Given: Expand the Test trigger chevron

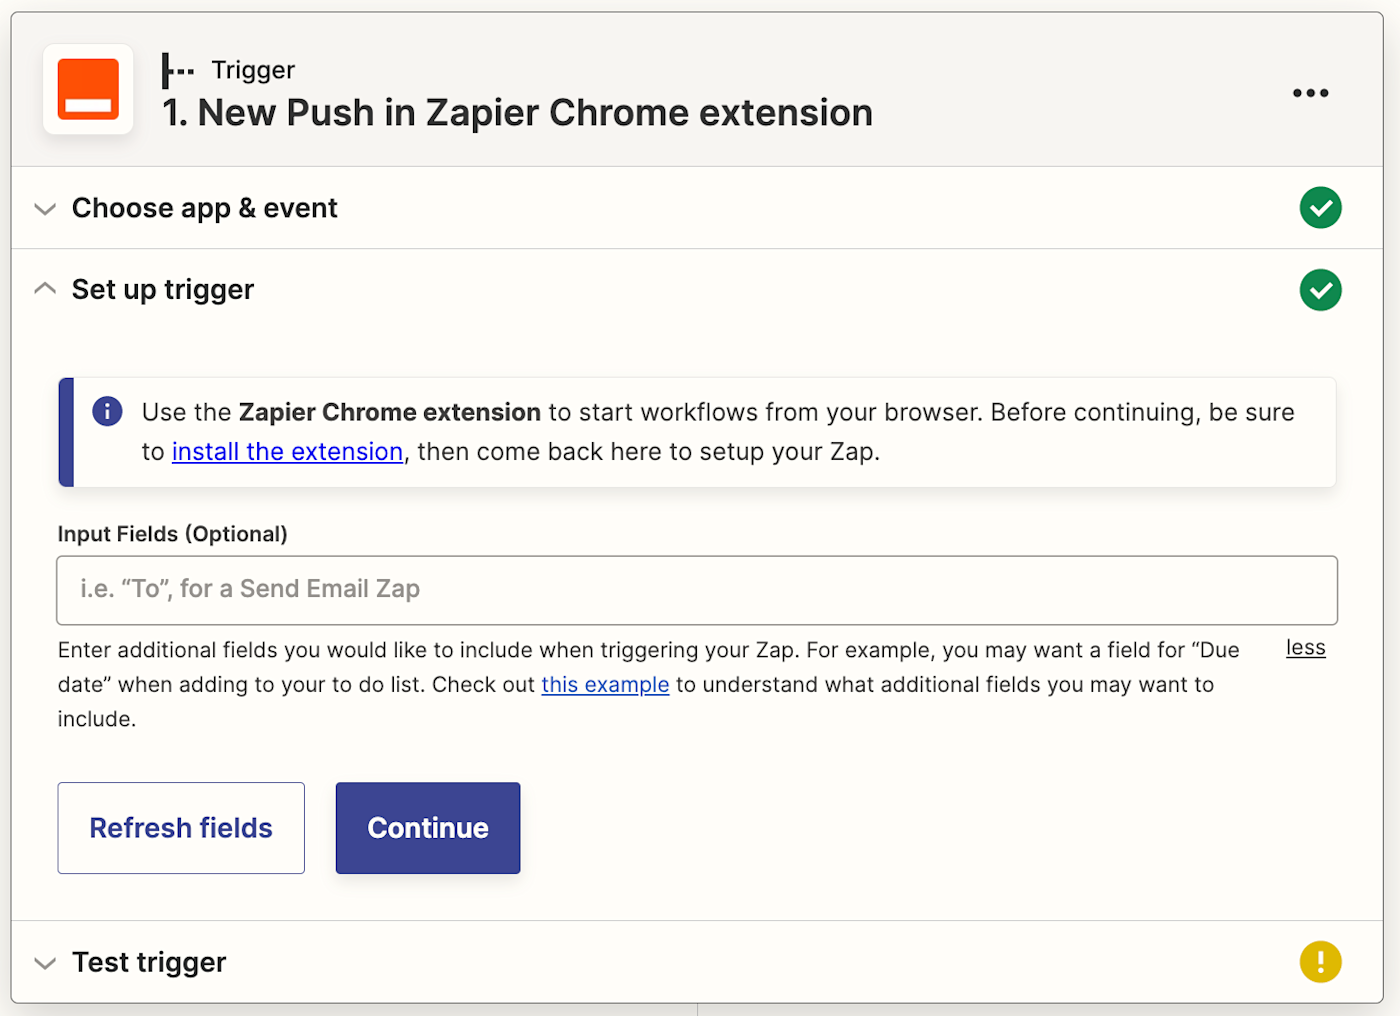Looking at the screenshot, I should tap(45, 963).
